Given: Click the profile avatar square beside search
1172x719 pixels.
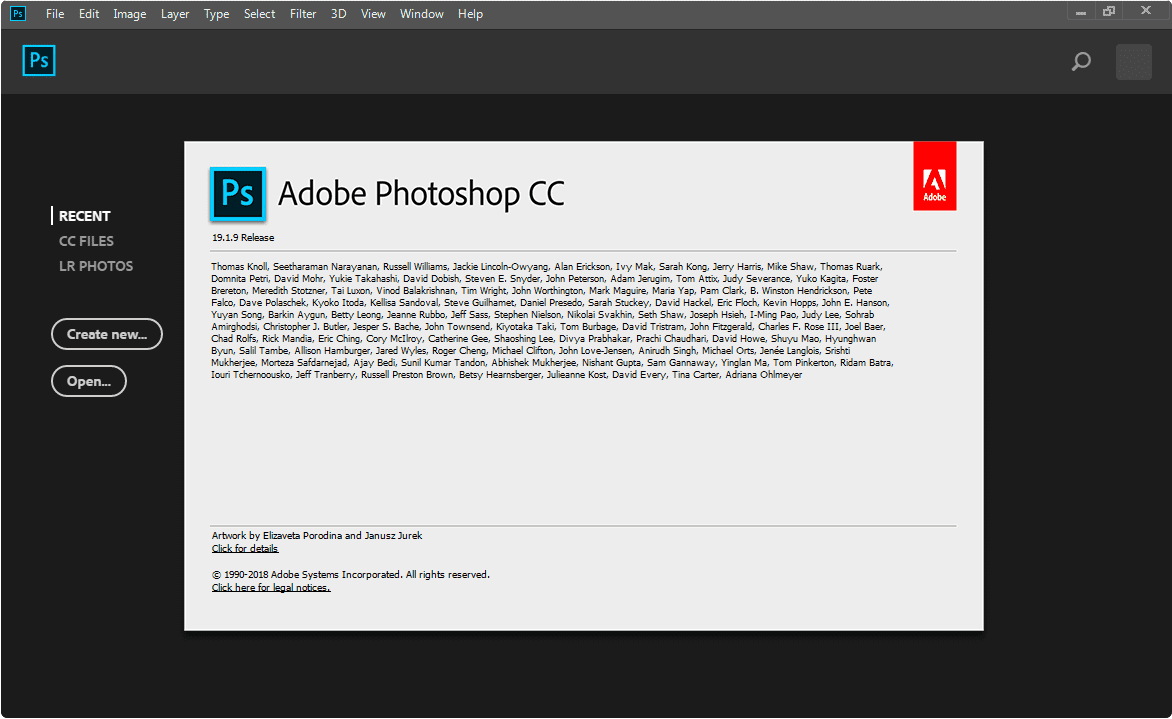Looking at the screenshot, I should click(1134, 62).
